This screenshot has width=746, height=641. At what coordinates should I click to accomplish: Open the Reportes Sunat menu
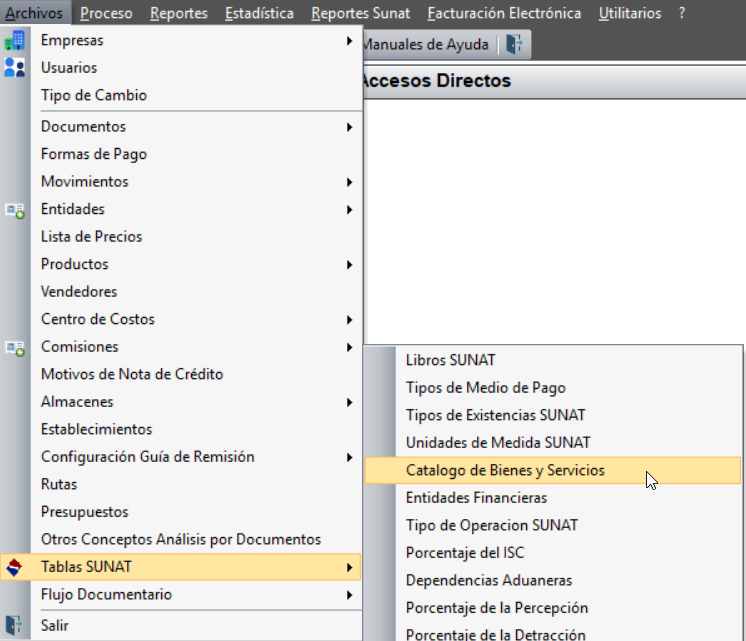[x=361, y=13]
